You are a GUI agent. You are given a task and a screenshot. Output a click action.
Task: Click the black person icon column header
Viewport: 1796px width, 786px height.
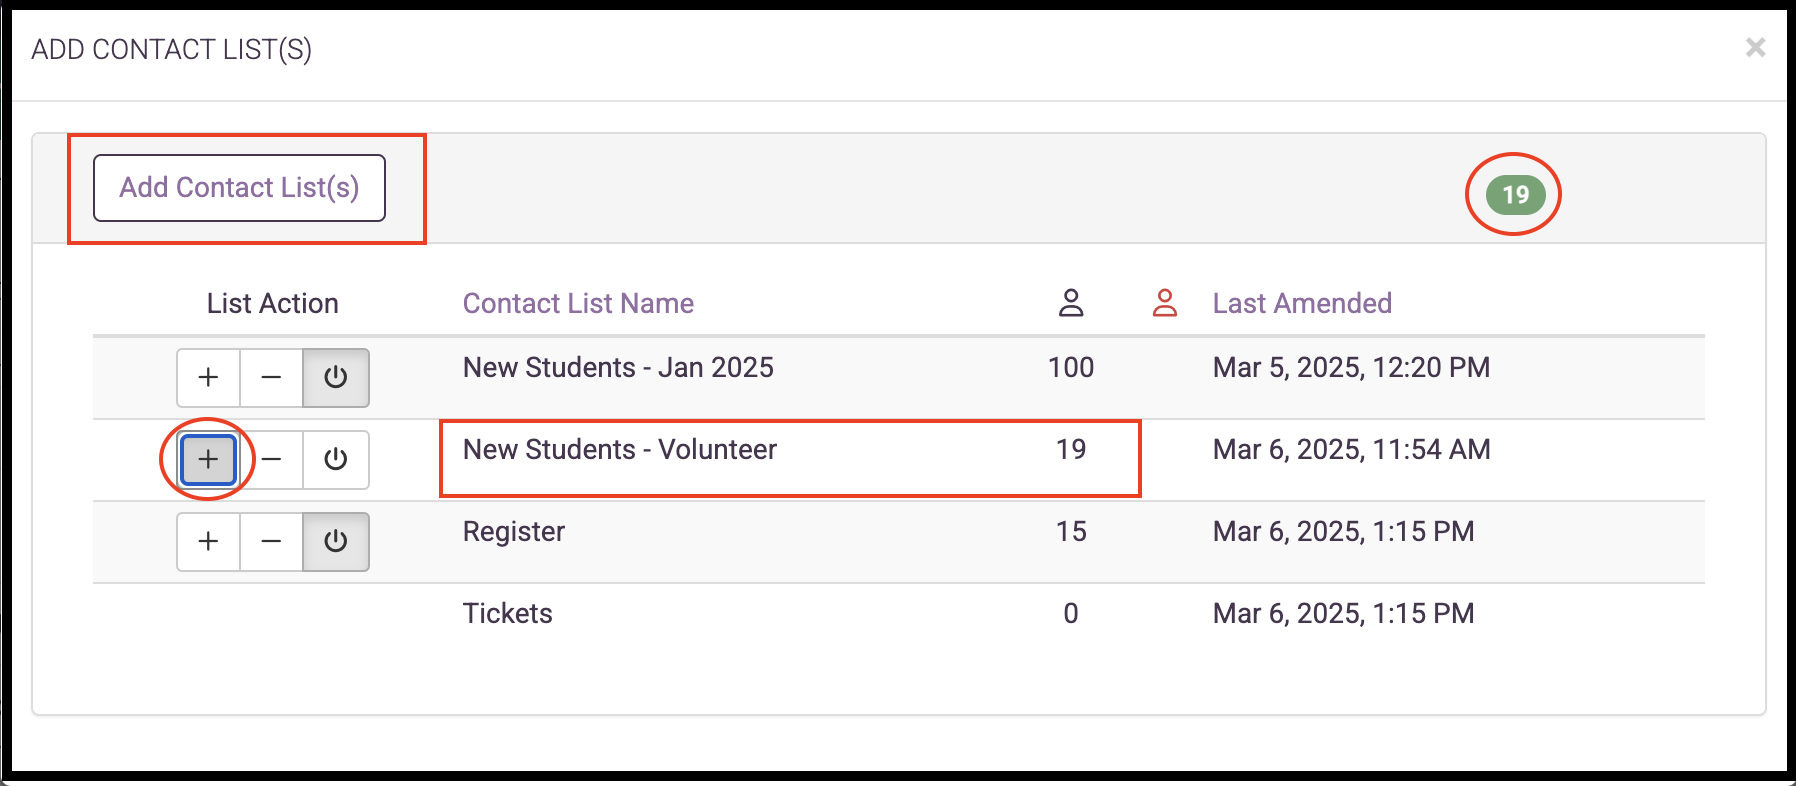[x=1070, y=303]
